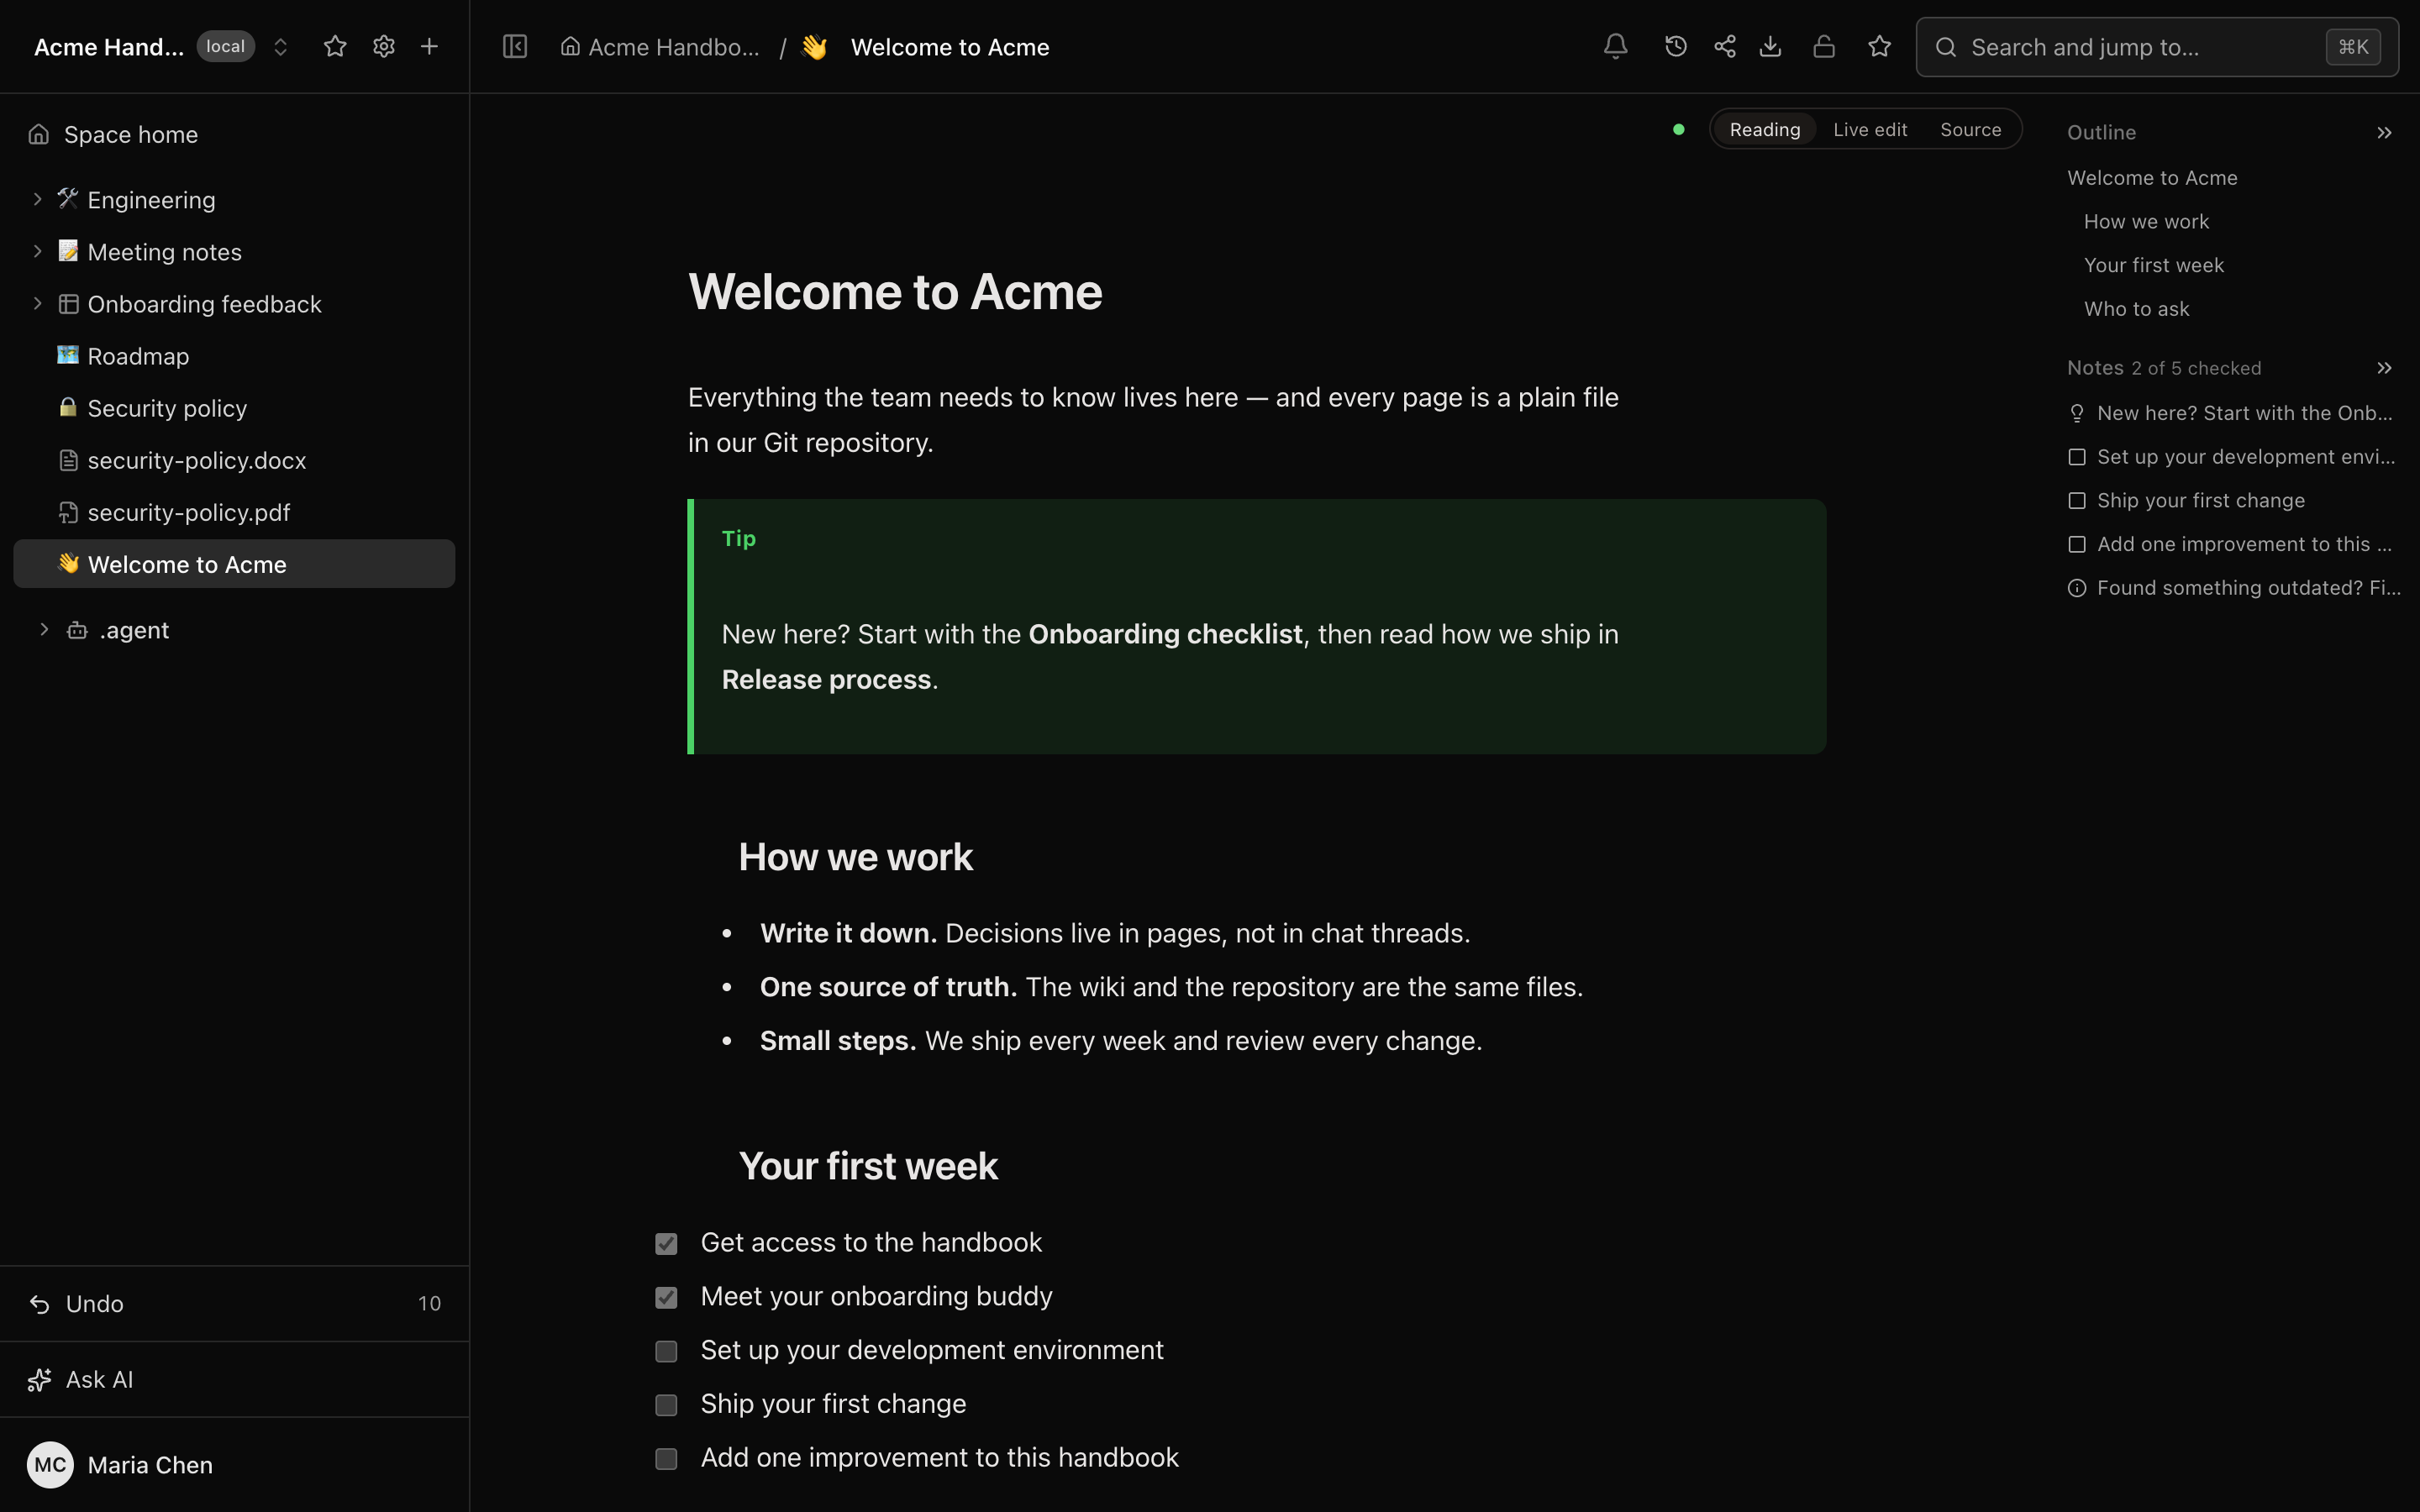The image size is (2420, 1512).
Task: Click the star icon beside the space switcher
Action: coord(335,46)
